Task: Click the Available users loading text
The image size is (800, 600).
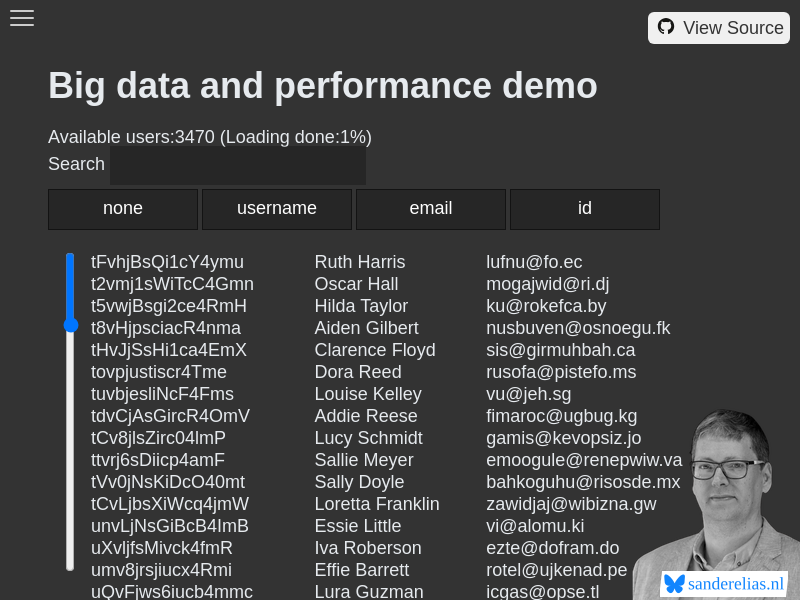Action: pos(209,137)
